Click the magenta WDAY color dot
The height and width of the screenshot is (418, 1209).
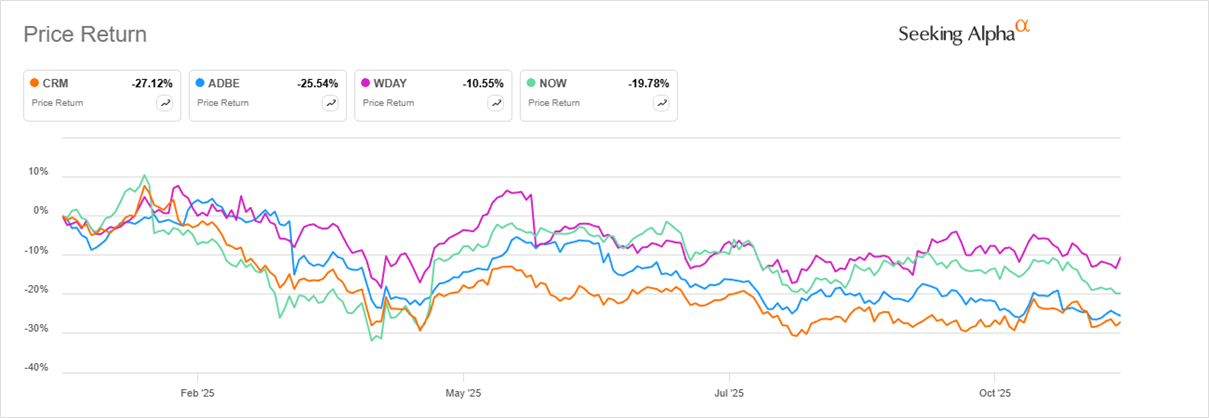(x=367, y=84)
